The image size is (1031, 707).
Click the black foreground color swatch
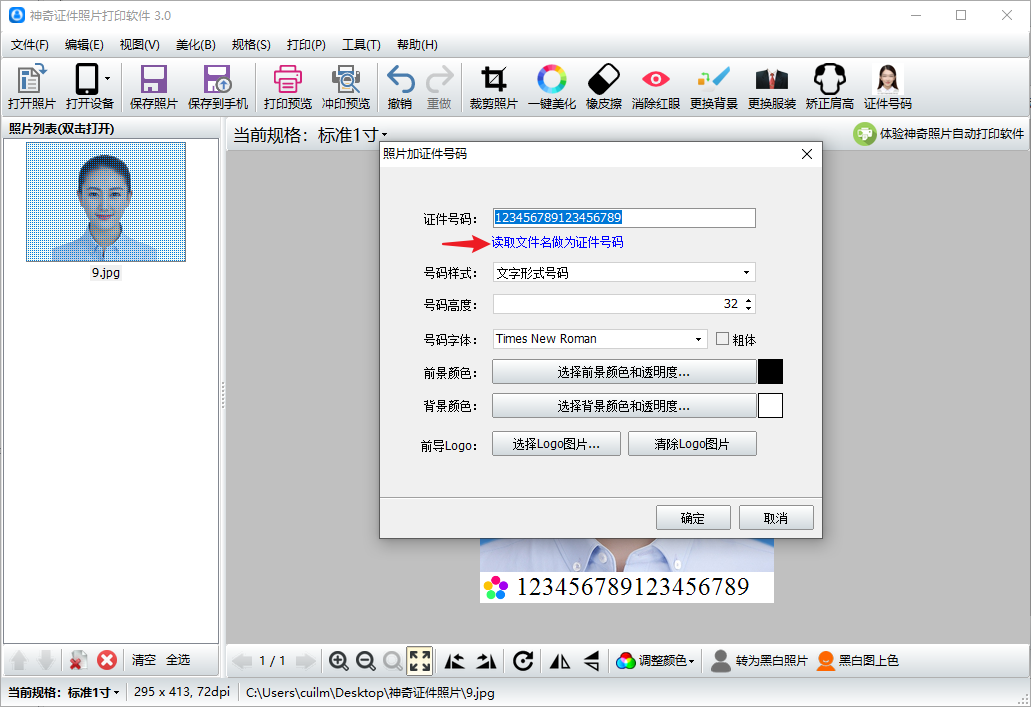(770, 373)
